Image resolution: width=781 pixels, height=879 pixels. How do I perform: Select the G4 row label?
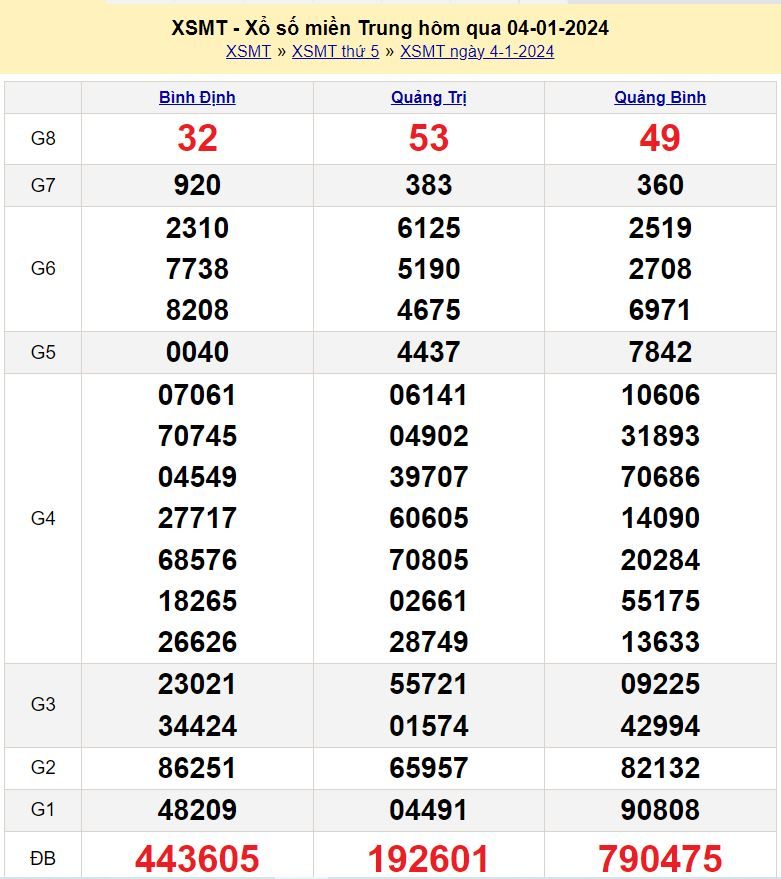43,519
